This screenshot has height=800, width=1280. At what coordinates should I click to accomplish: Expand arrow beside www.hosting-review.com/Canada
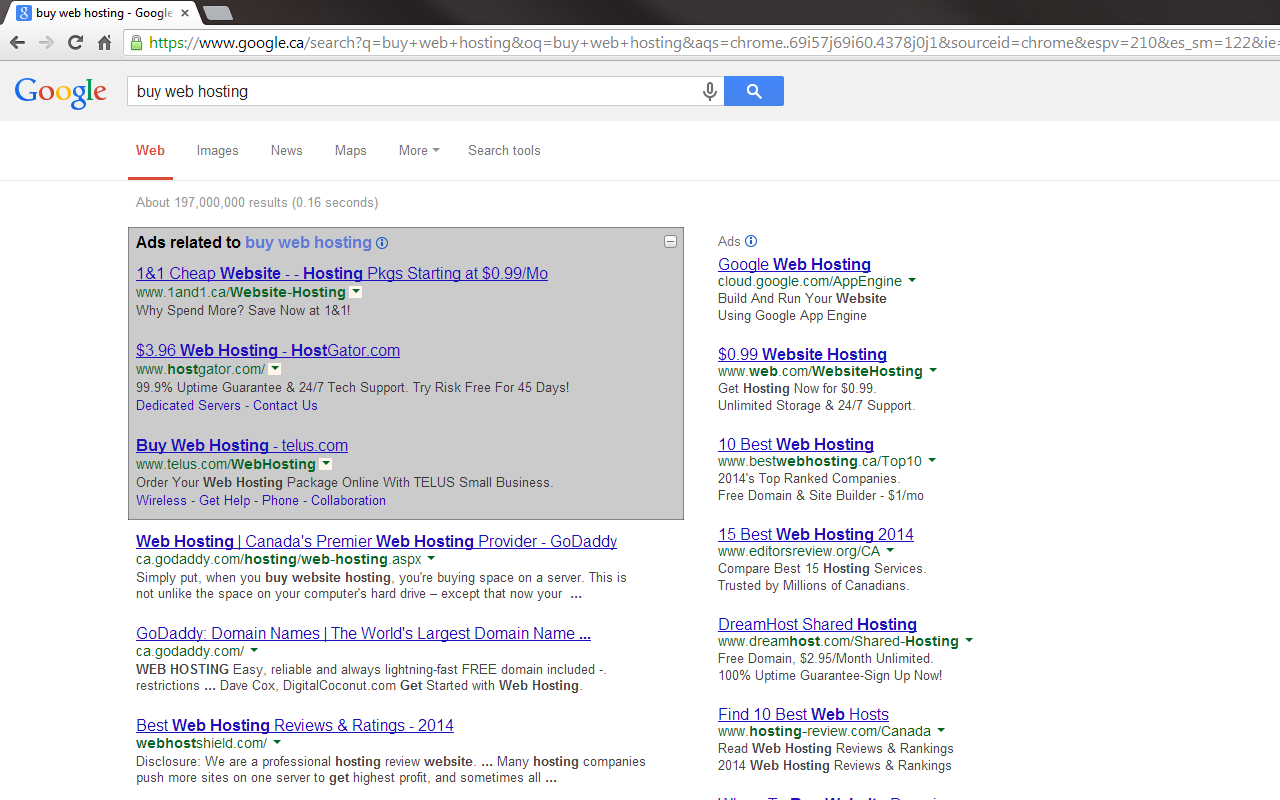click(941, 731)
